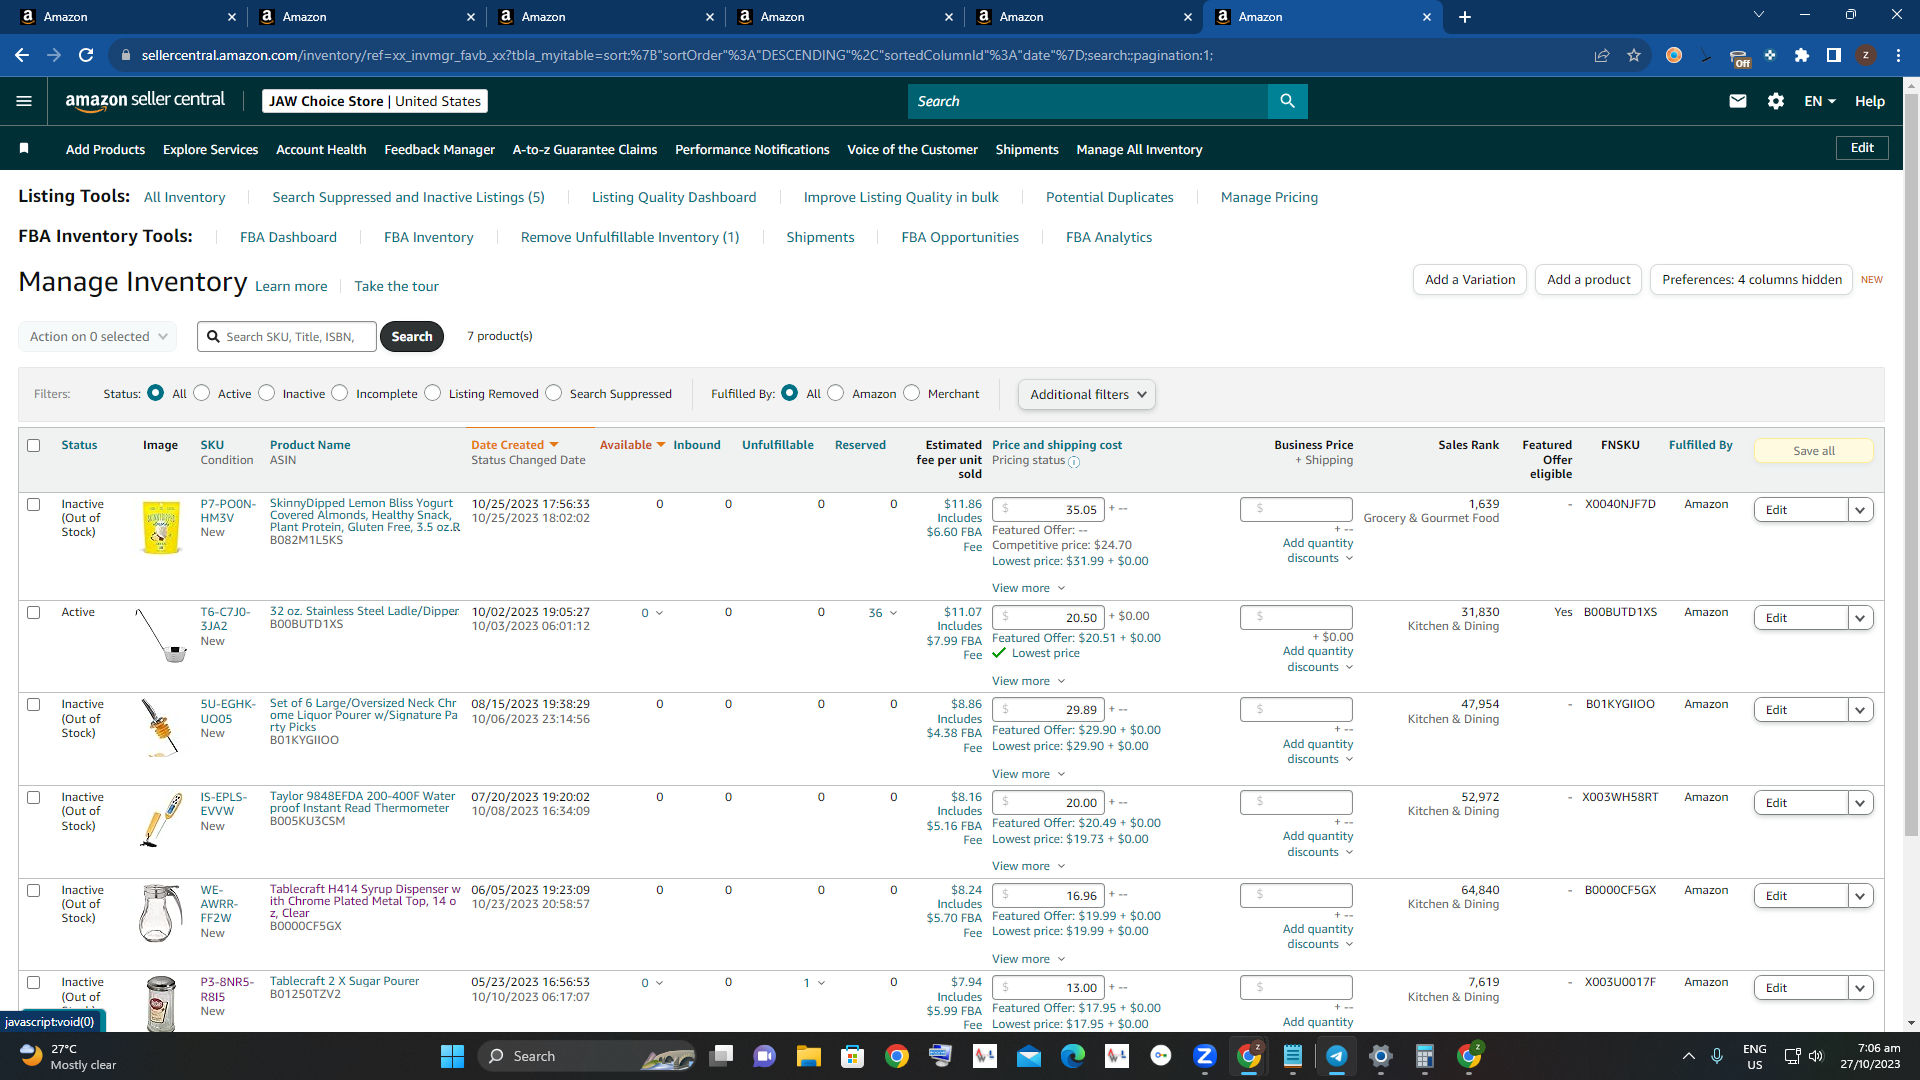Open the hamburger navigation menu
1920x1080 pixels.
coord(24,101)
